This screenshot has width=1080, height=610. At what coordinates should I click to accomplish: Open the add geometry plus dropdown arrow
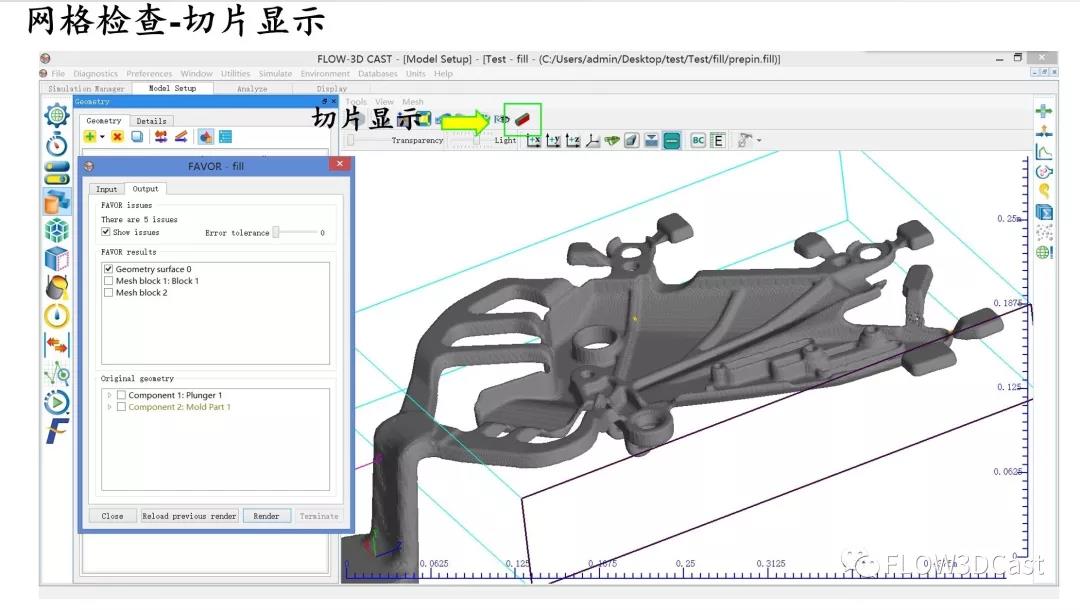click(102, 137)
